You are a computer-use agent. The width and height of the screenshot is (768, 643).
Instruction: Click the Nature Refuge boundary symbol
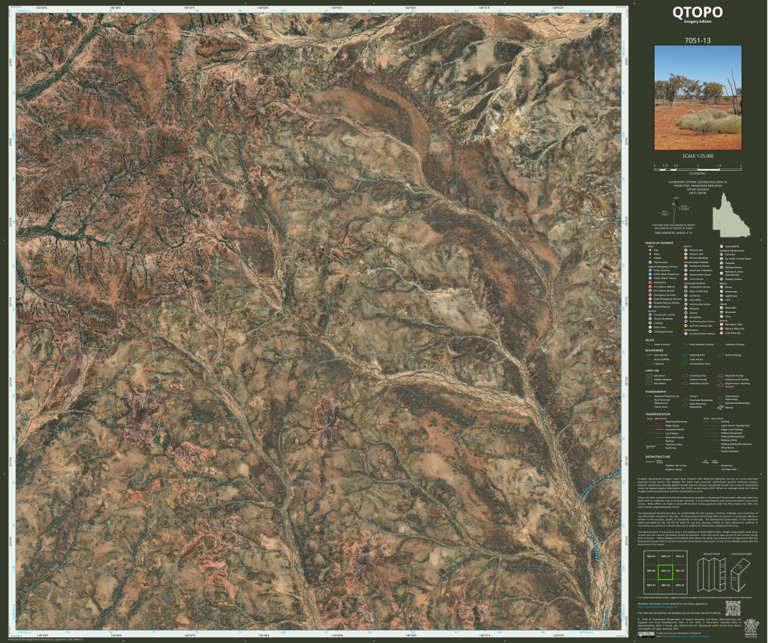(720, 355)
